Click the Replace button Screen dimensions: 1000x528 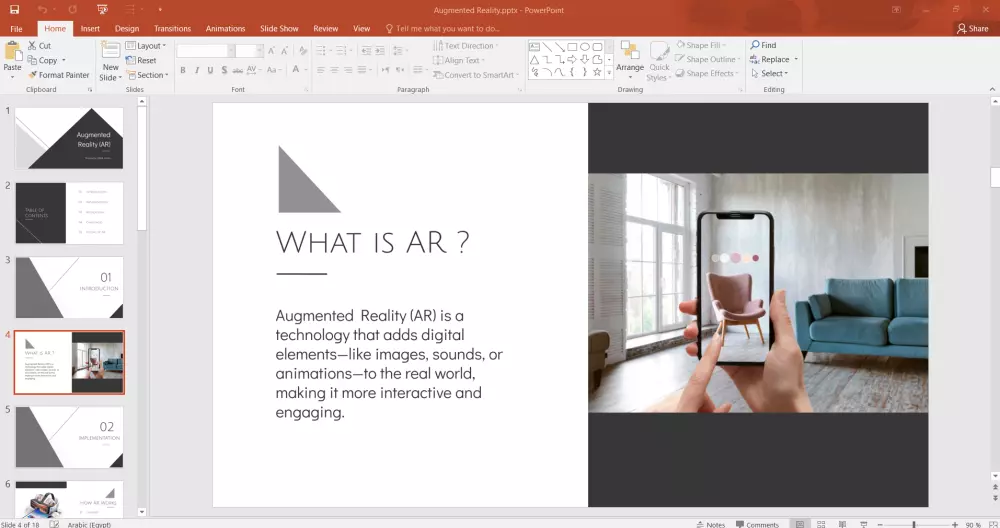770,59
